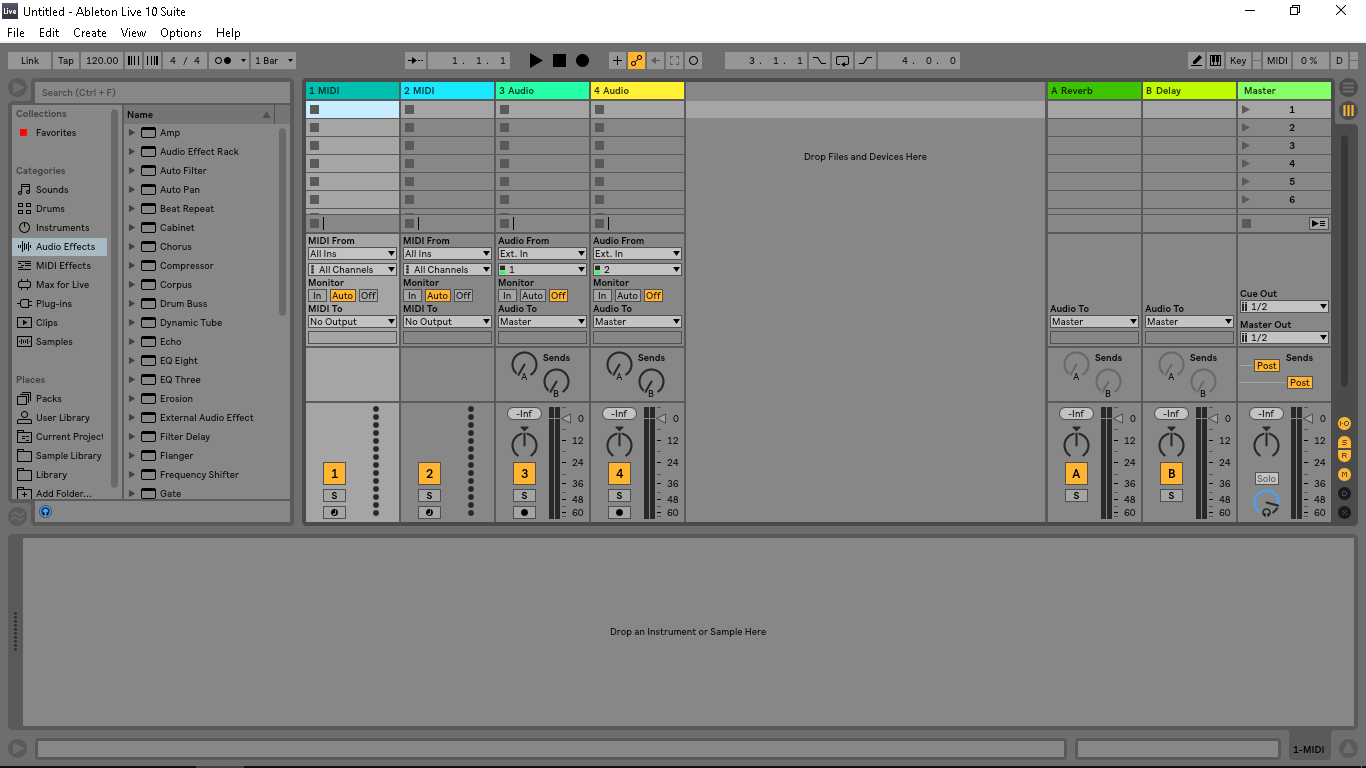
Task: Switch on MIDI Map Mode
Action: click(x=1277, y=60)
